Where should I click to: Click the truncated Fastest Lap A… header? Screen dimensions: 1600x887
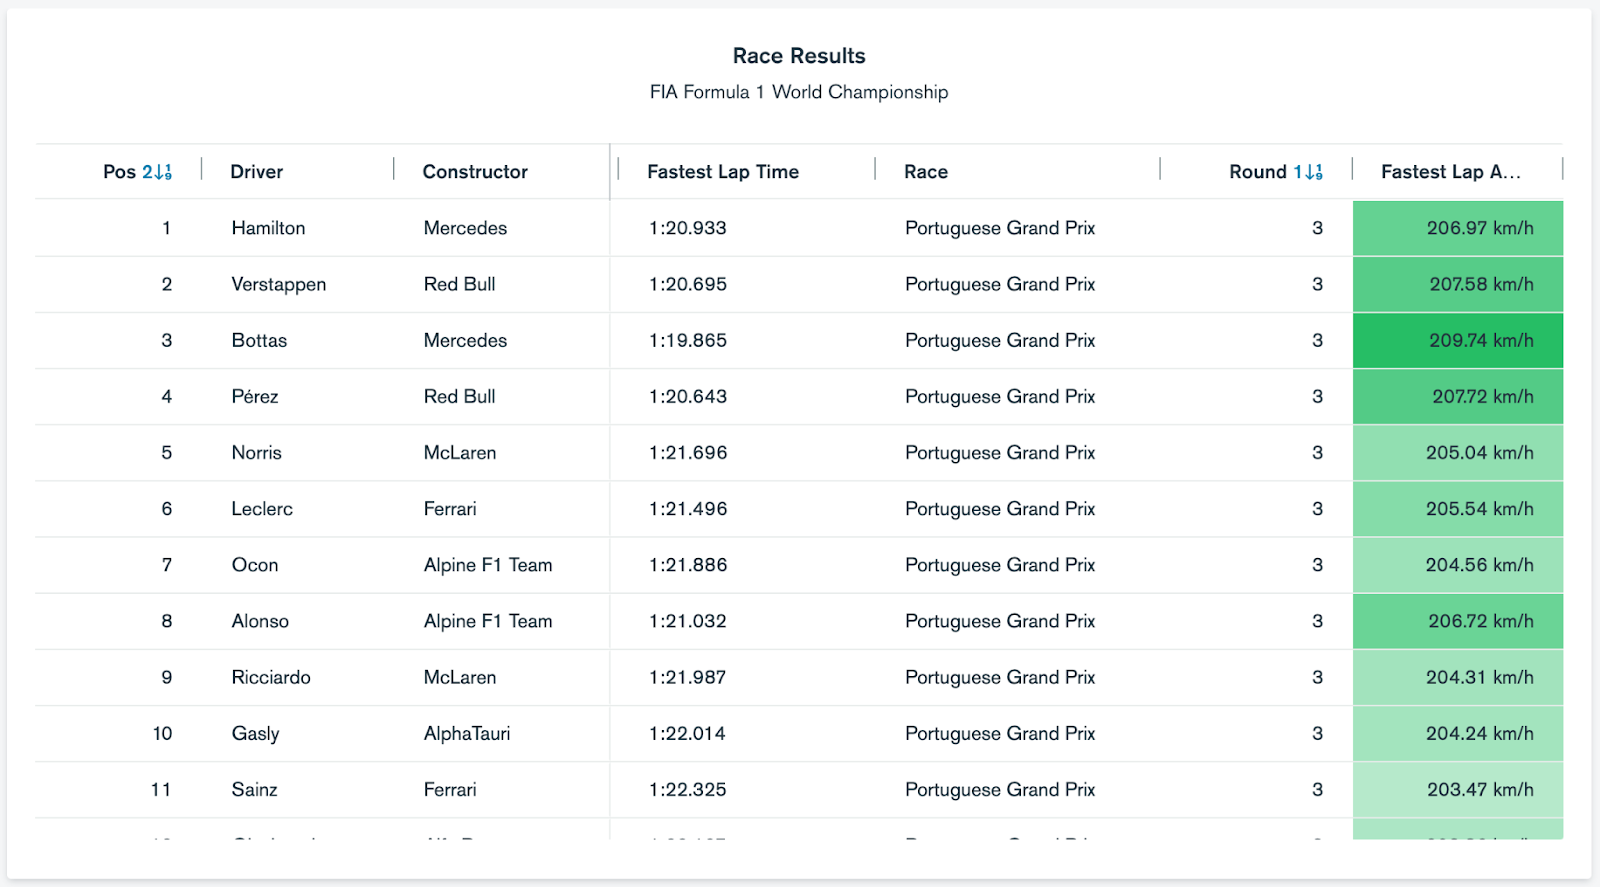point(1450,172)
